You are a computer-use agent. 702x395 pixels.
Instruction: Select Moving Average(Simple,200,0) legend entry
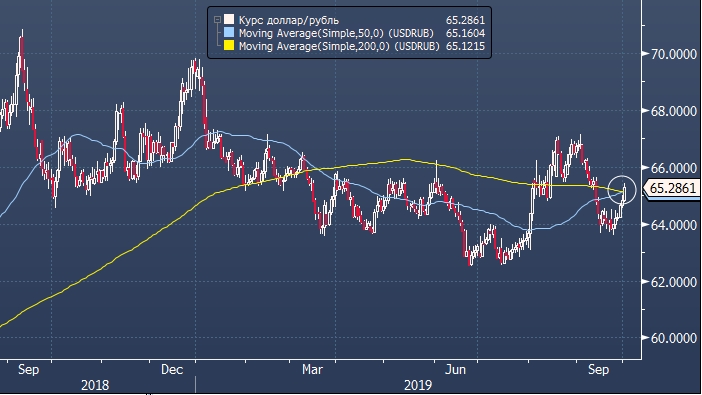click(339, 46)
